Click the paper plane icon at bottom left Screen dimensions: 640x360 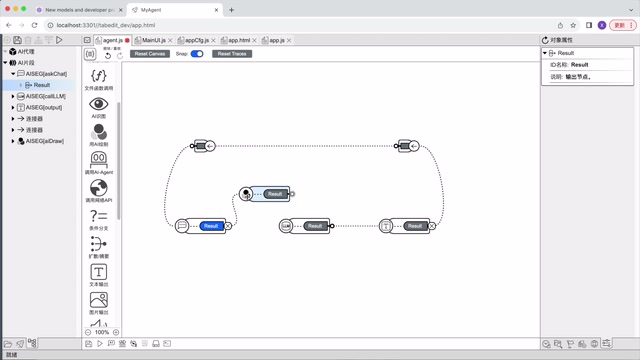pos(20,344)
